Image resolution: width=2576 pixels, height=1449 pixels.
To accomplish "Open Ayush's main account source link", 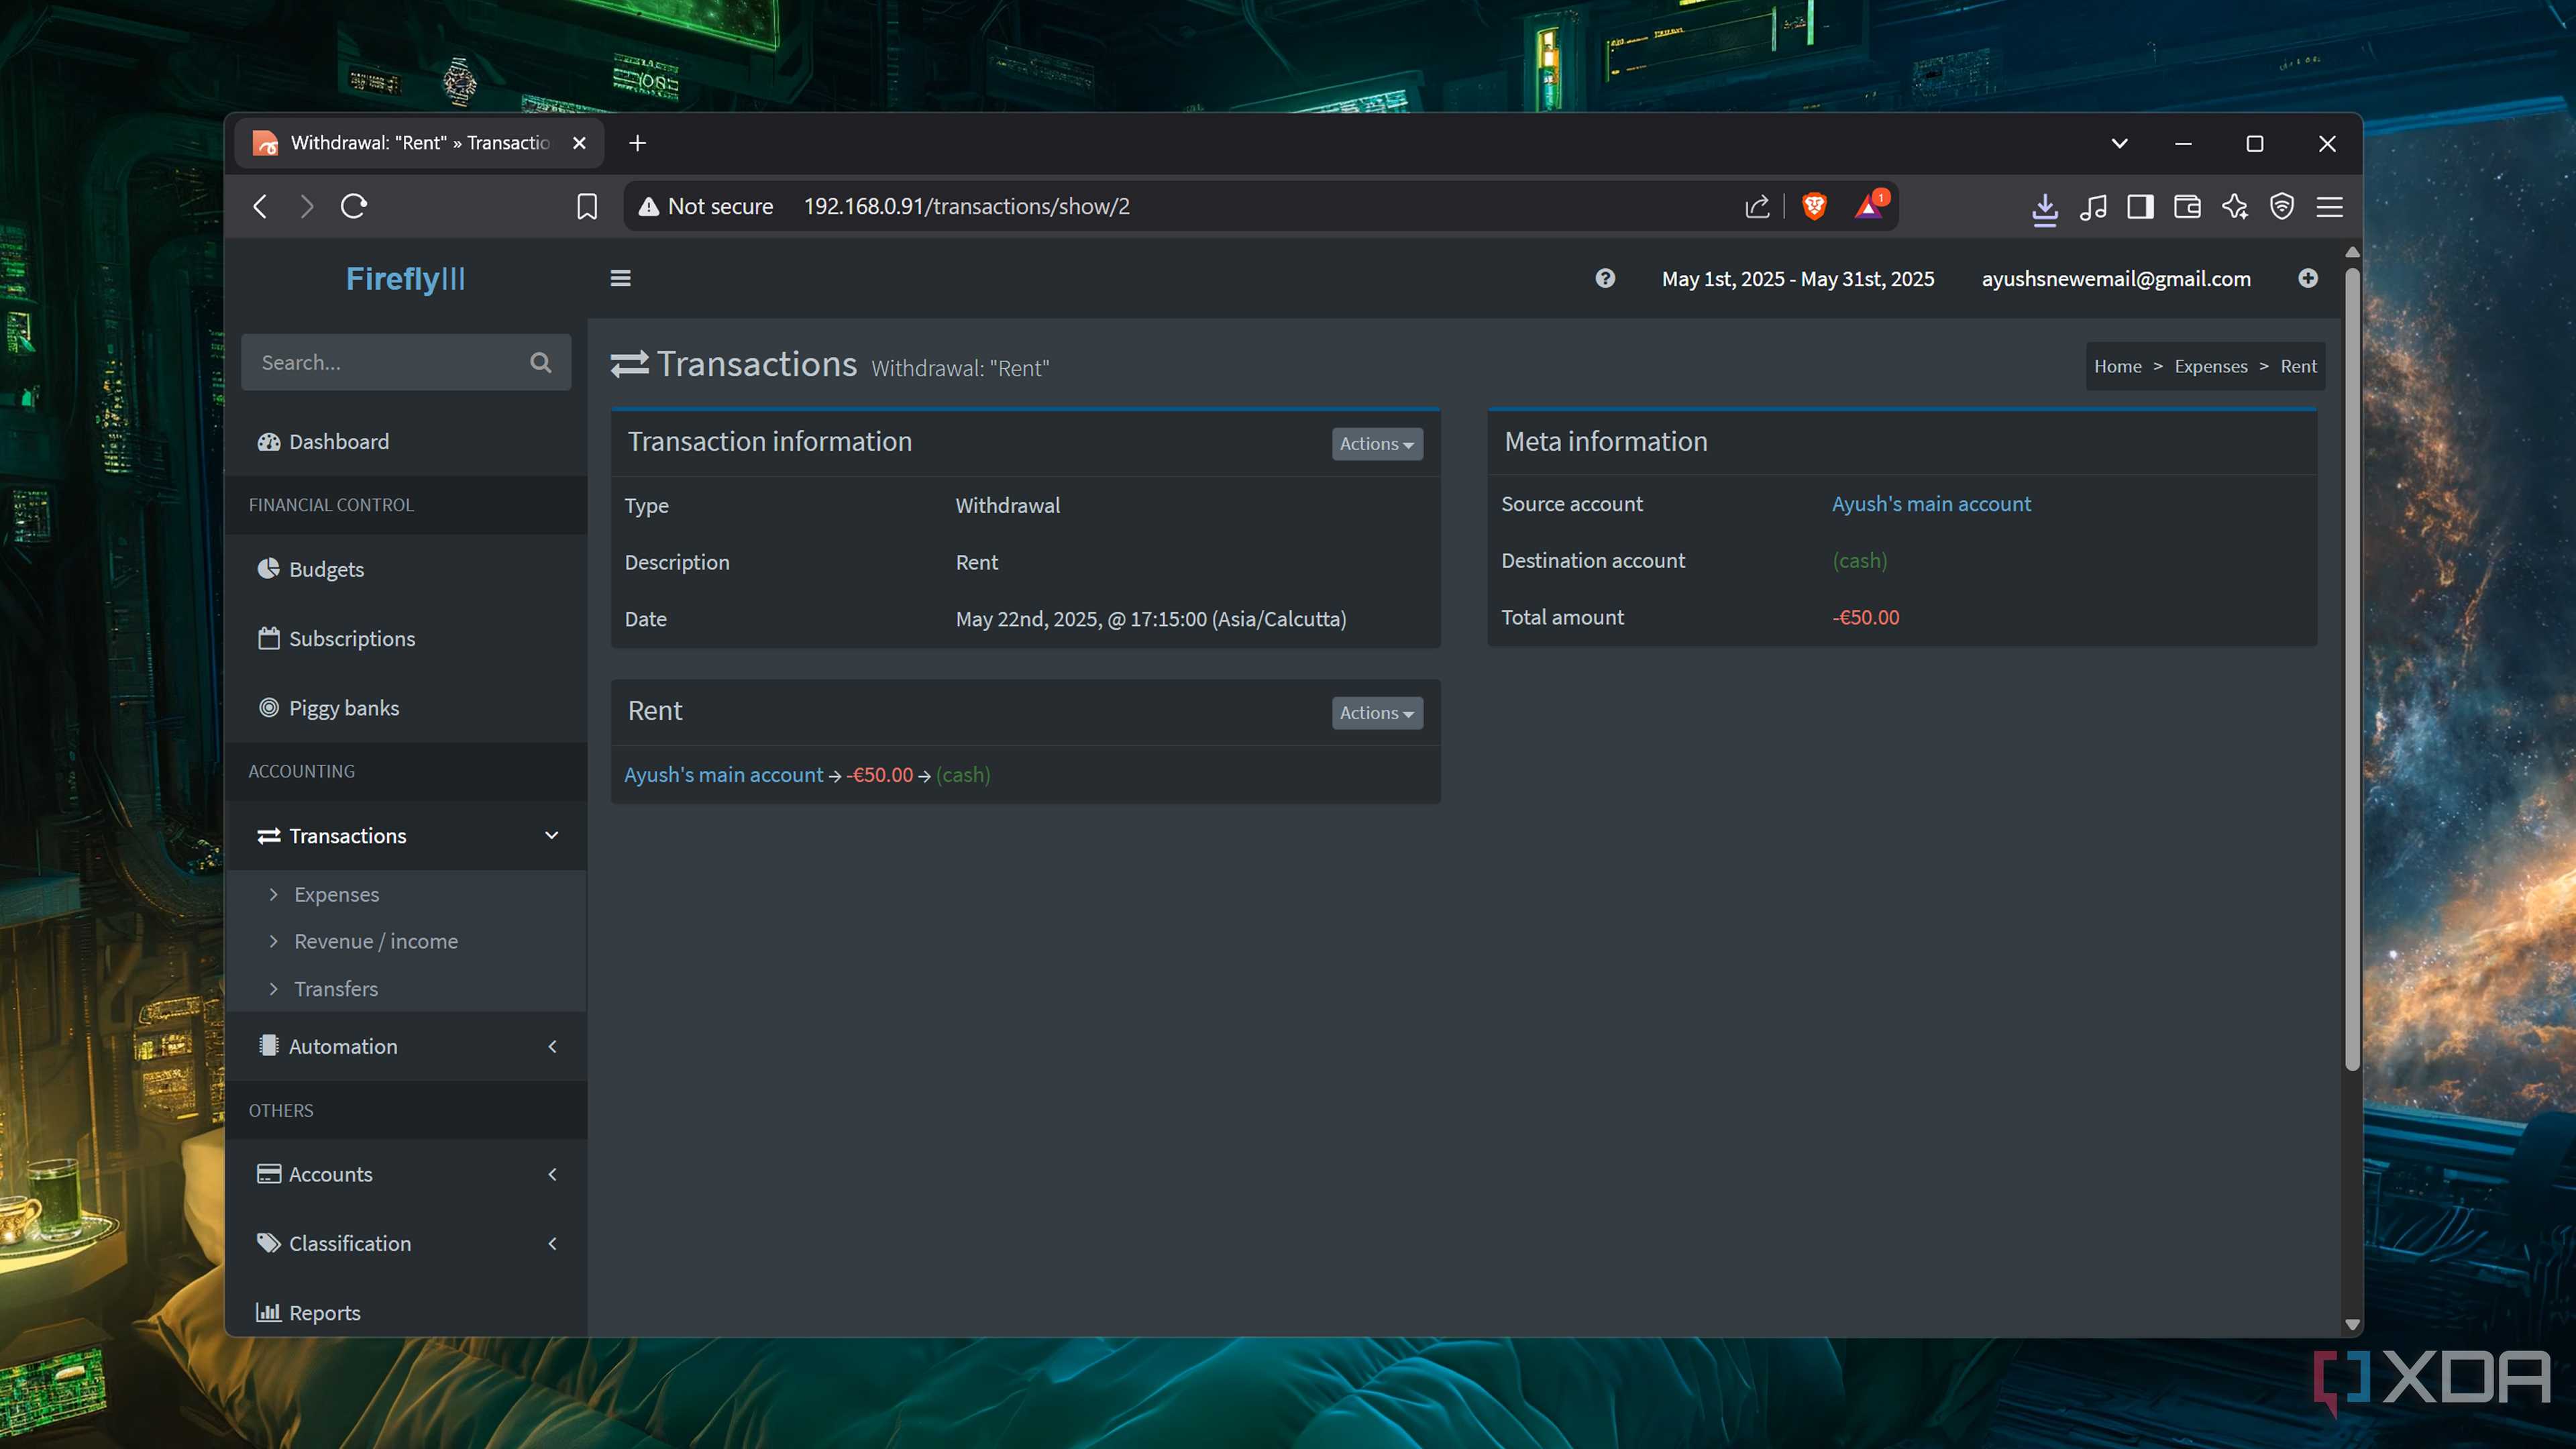I will point(1931,503).
